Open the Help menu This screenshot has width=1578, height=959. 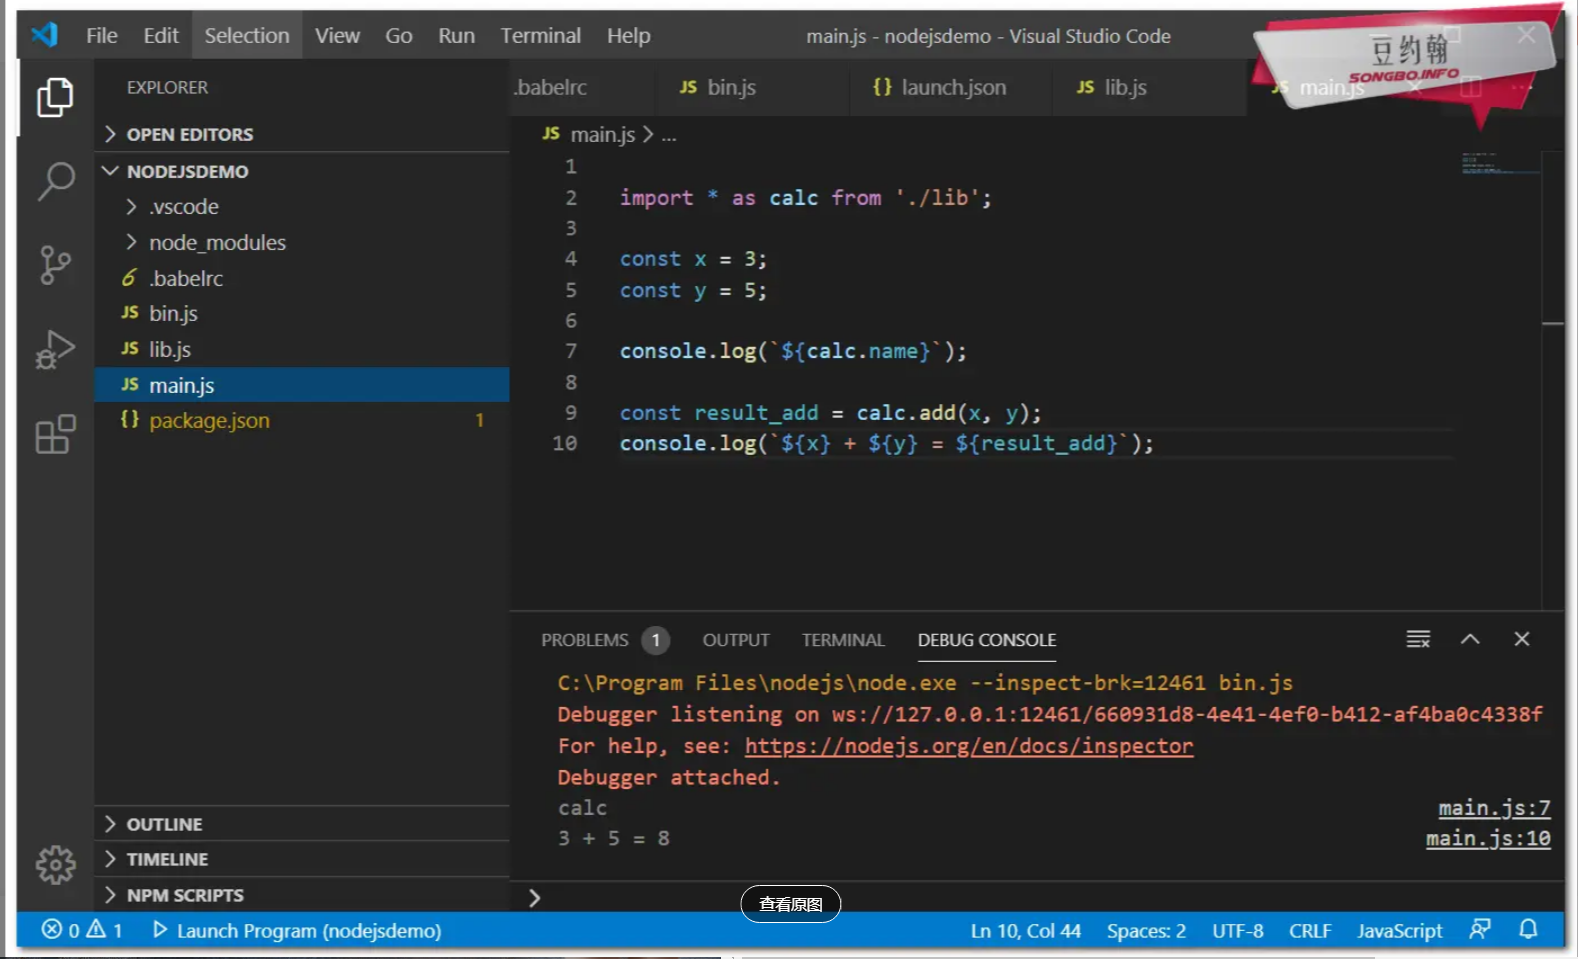pos(628,36)
